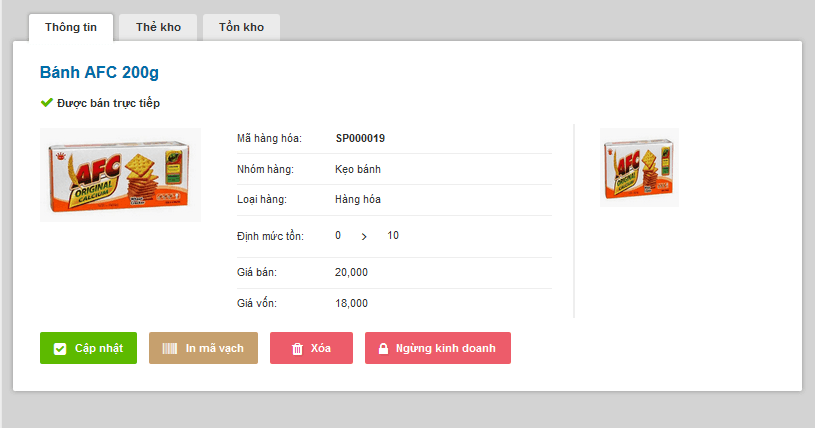Switch to the Thông tin tab
The image size is (815, 428).
click(71, 27)
